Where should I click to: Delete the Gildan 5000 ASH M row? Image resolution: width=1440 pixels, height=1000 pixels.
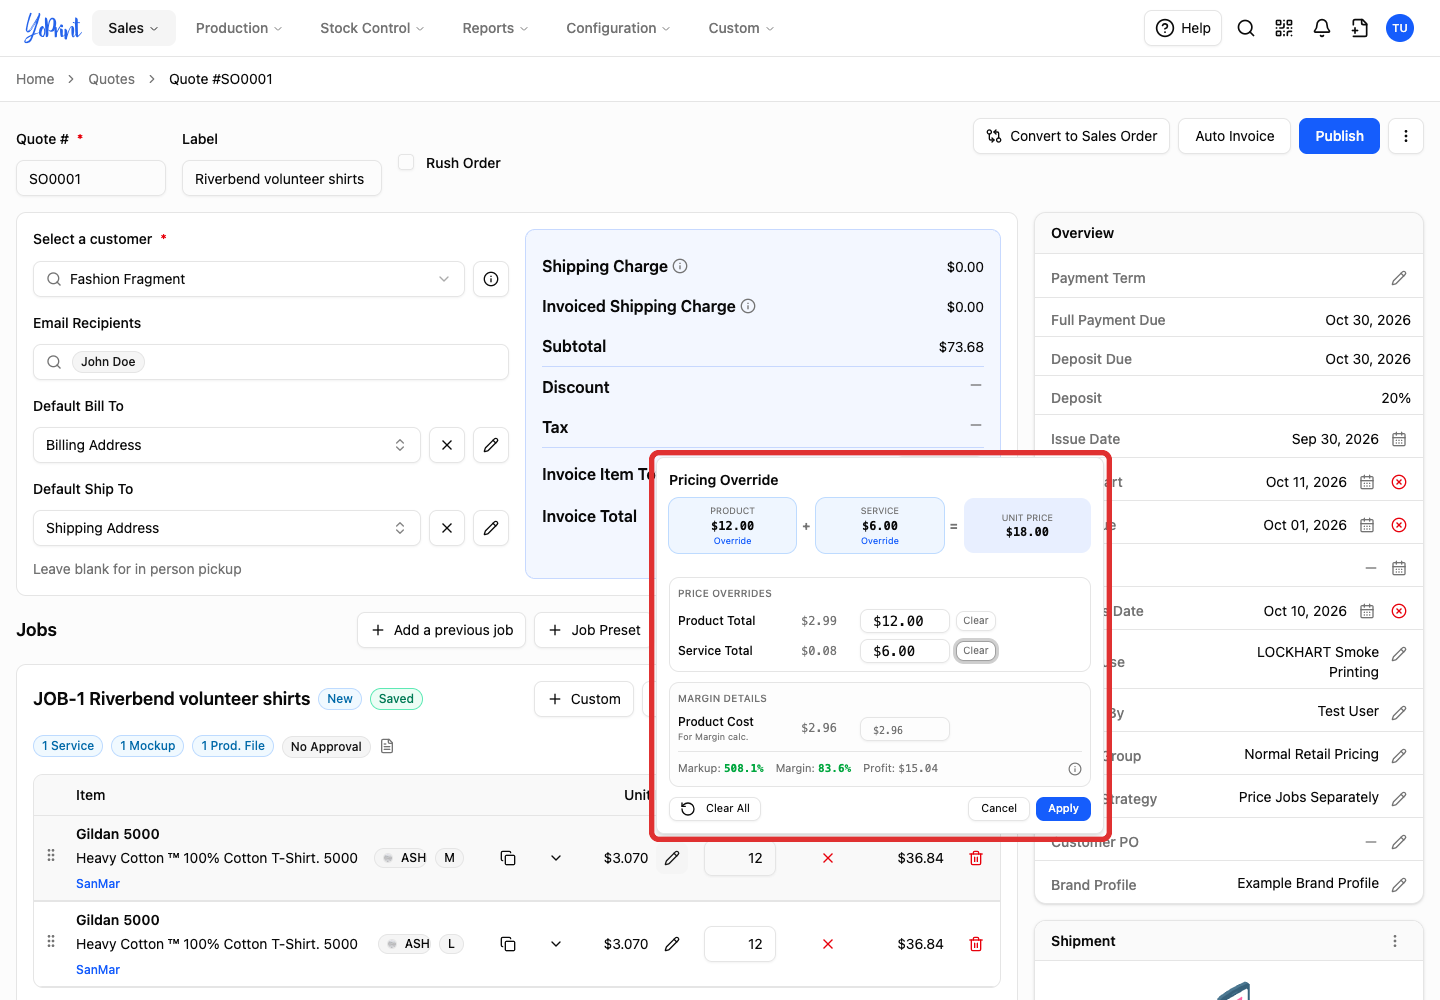tap(976, 858)
